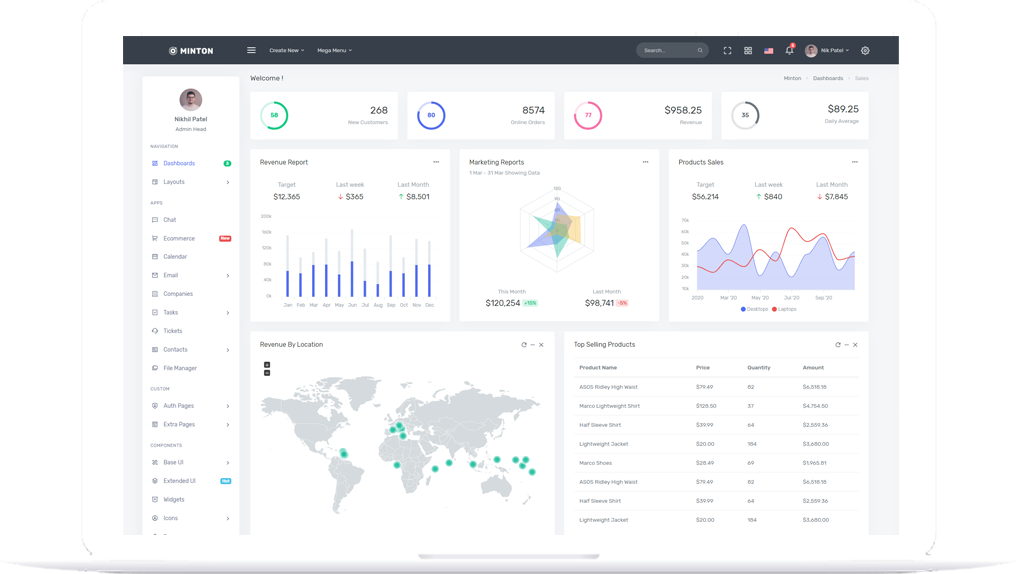Open the Create New dropdown

[x=286, y=50]
